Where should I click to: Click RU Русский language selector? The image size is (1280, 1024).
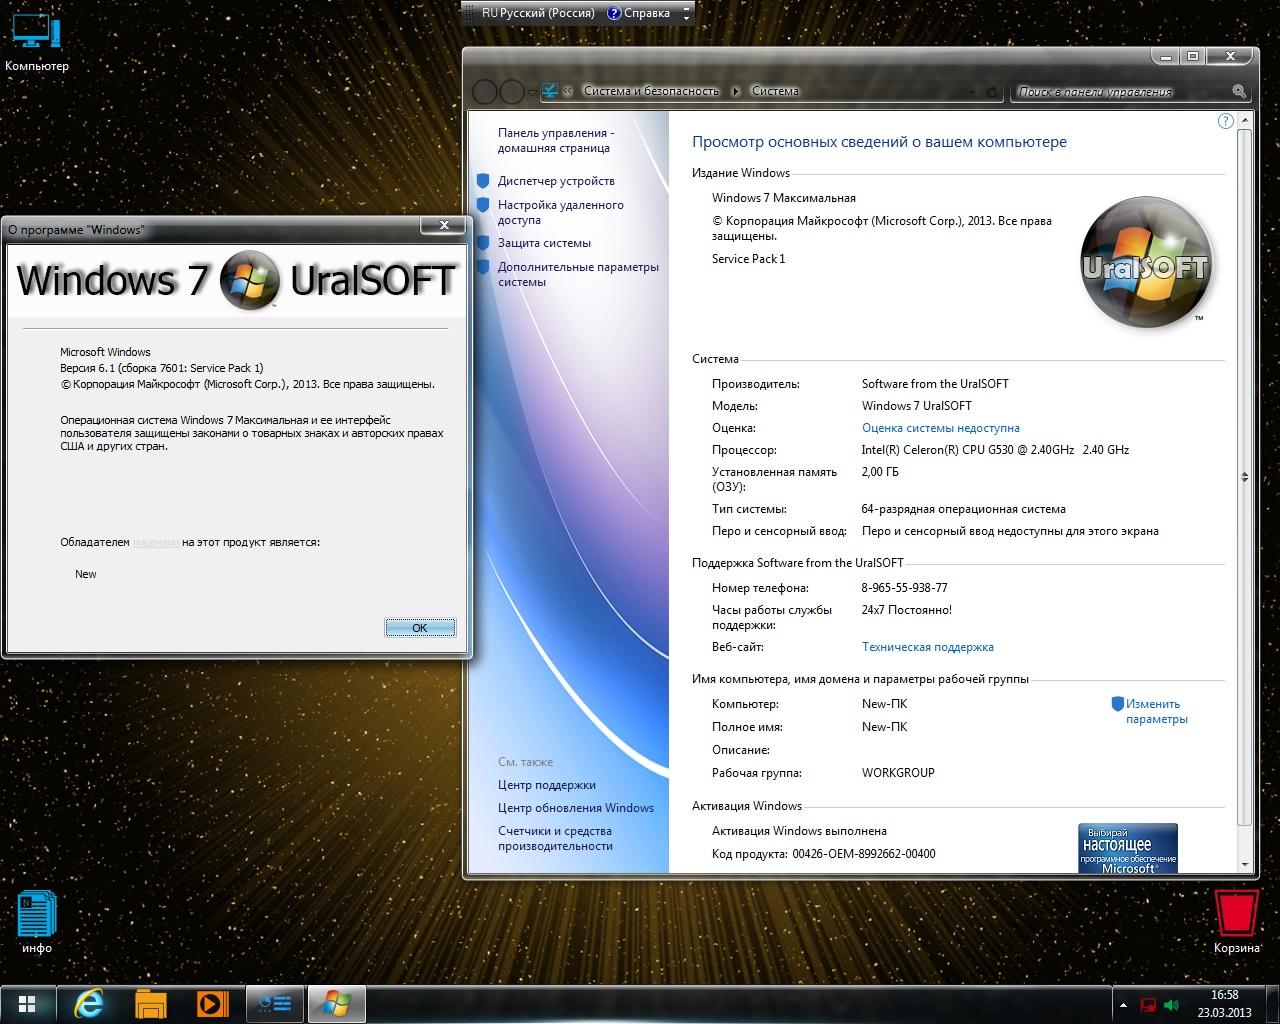coord(537,13)
